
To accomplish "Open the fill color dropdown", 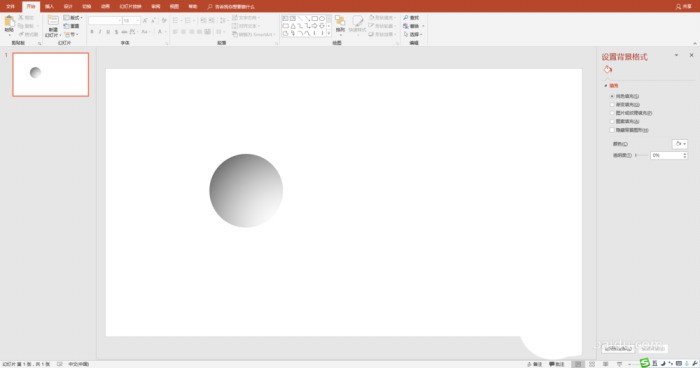I will [680, 144].
